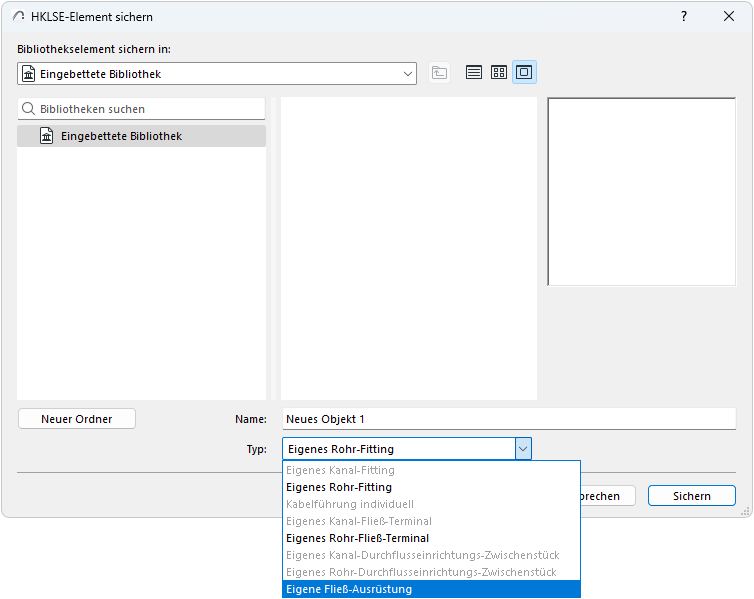Click the Sichern button
Viewport: 754px width, 599px height.
click(691, 496)
